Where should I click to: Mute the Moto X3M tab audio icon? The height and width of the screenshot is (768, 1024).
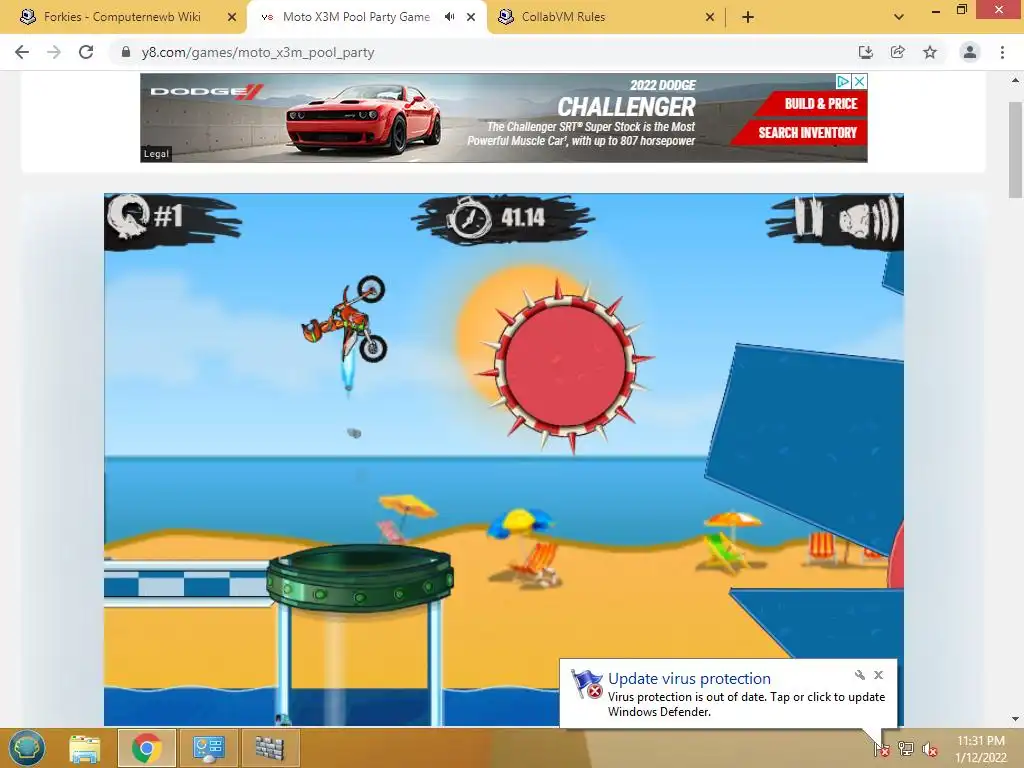(449, 17)
